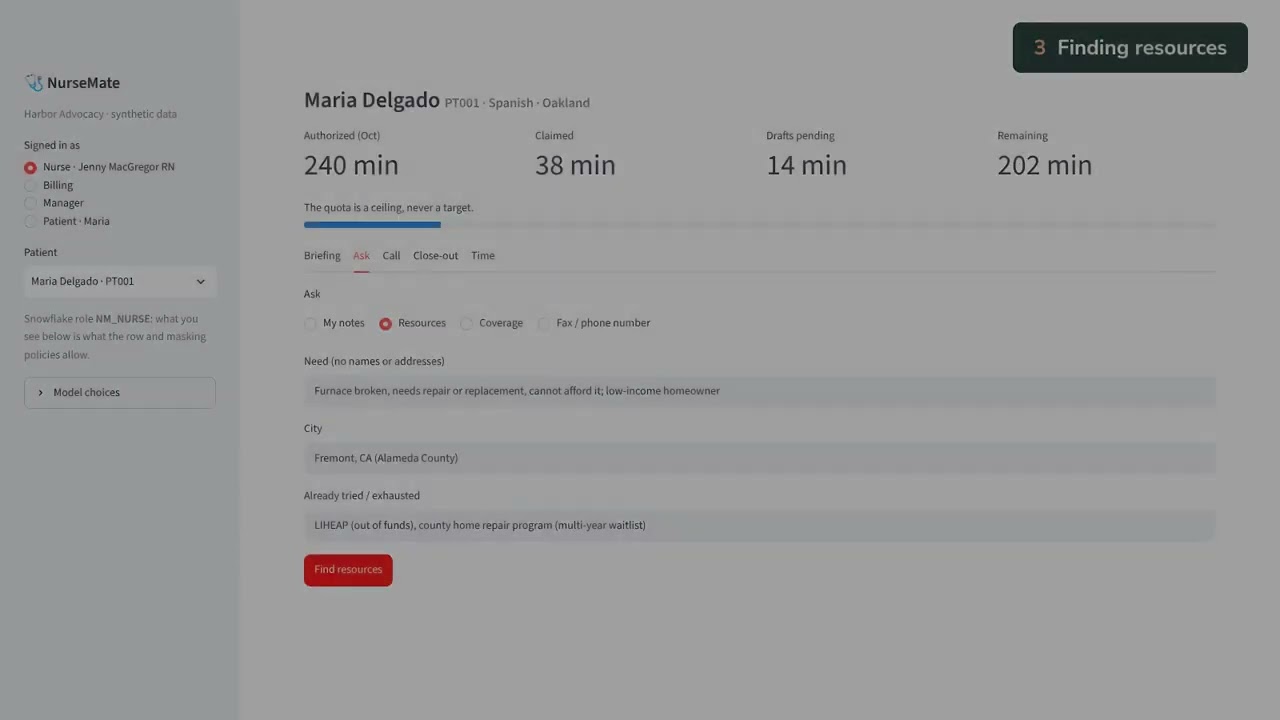Open the Maria Delgado · PT001 patient dropdown
Viewport: 1280px width, 720px height.
coord(120,282)
